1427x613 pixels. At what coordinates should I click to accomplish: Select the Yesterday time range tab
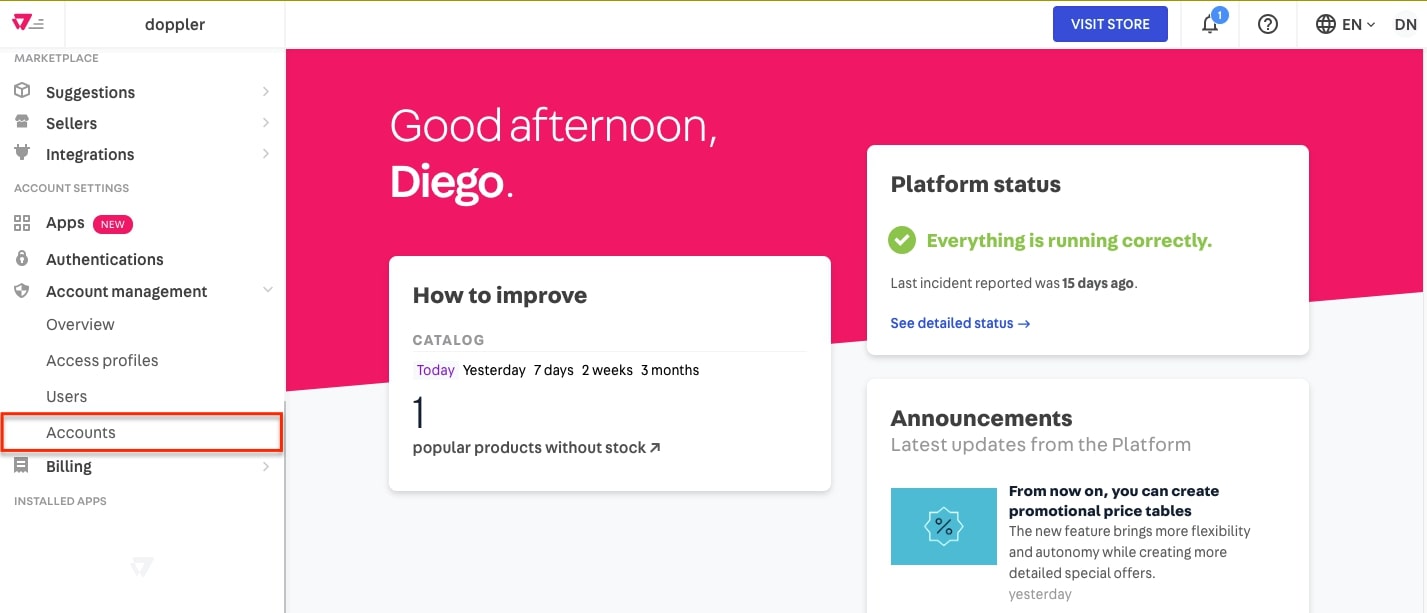494,370
